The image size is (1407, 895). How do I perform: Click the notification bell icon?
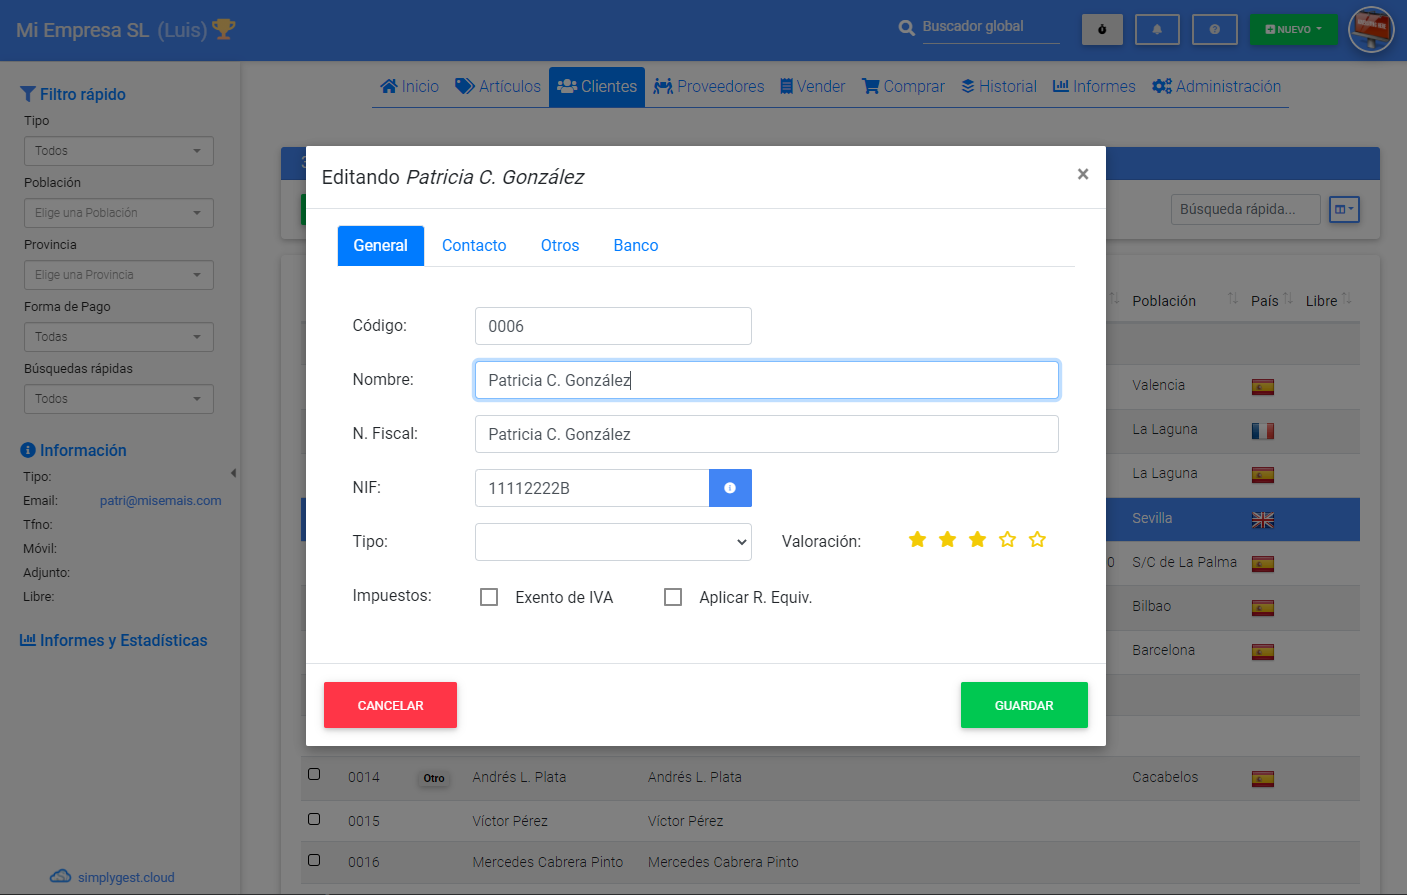tap(1157, 29)
